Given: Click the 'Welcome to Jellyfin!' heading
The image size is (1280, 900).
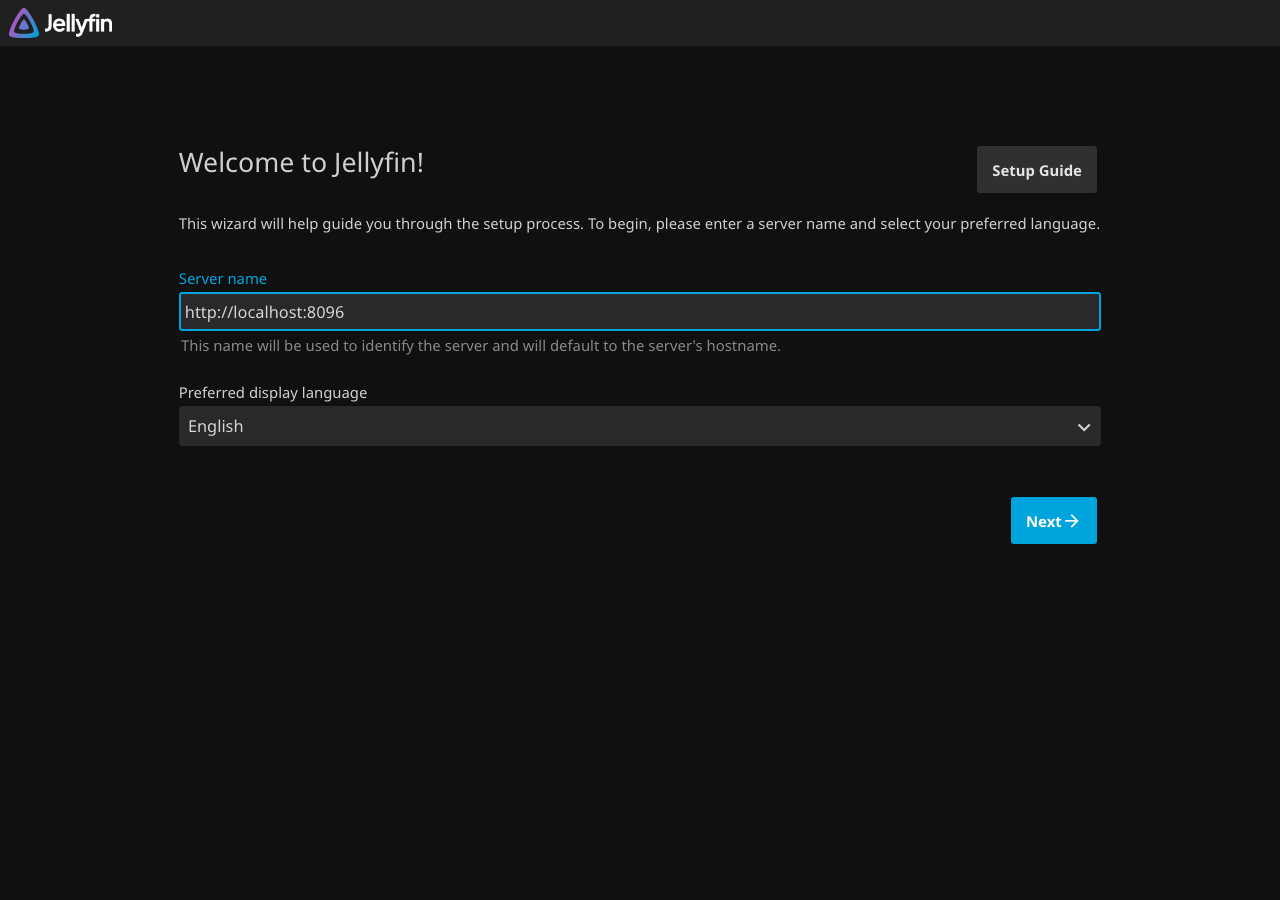Looking at the screenshot, I should [301, 162].
